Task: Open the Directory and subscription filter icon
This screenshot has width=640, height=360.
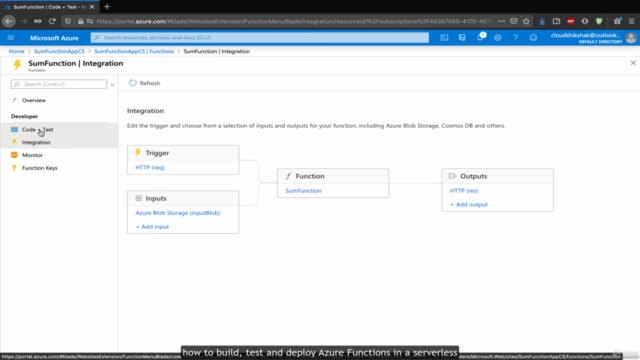Action: (462, 38)
